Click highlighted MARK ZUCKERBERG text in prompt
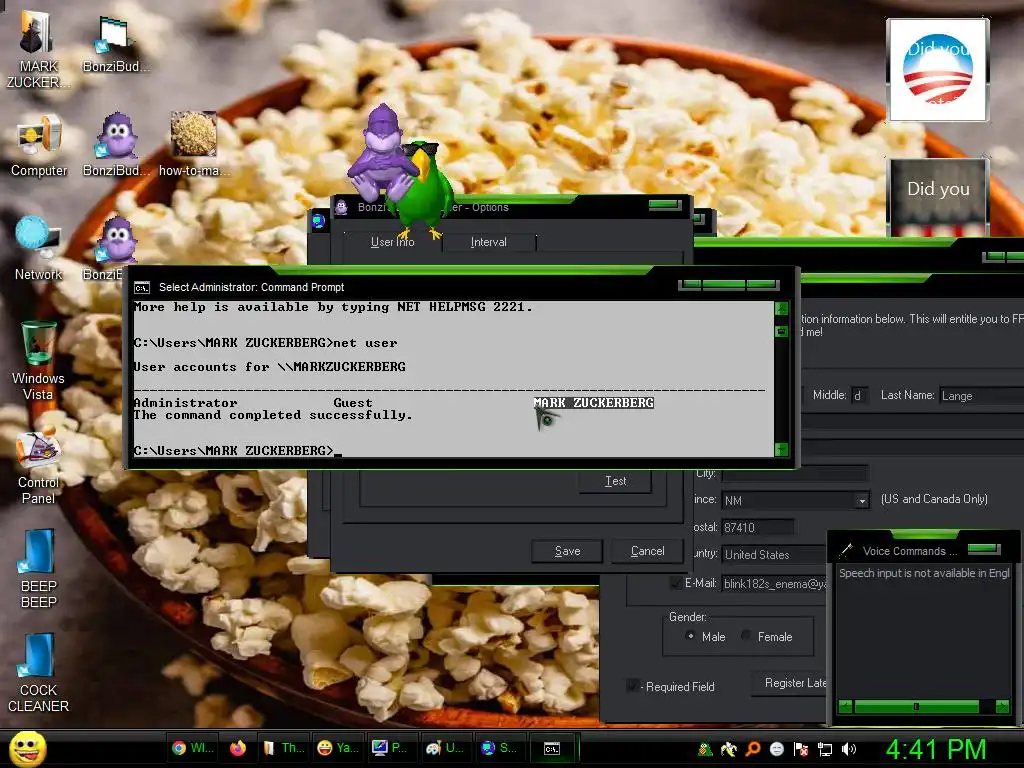 594,403
